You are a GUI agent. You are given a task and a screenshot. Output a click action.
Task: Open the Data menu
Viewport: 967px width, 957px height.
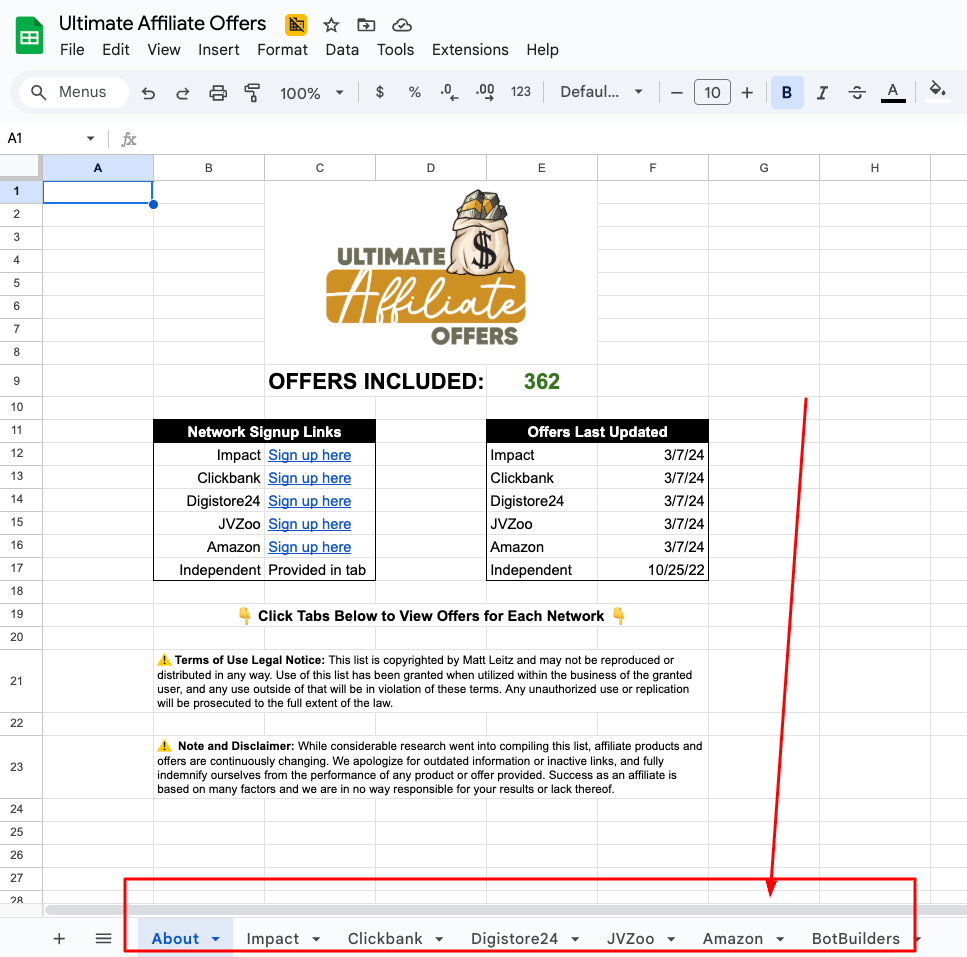pyautogui.click(x=342, y=50)
